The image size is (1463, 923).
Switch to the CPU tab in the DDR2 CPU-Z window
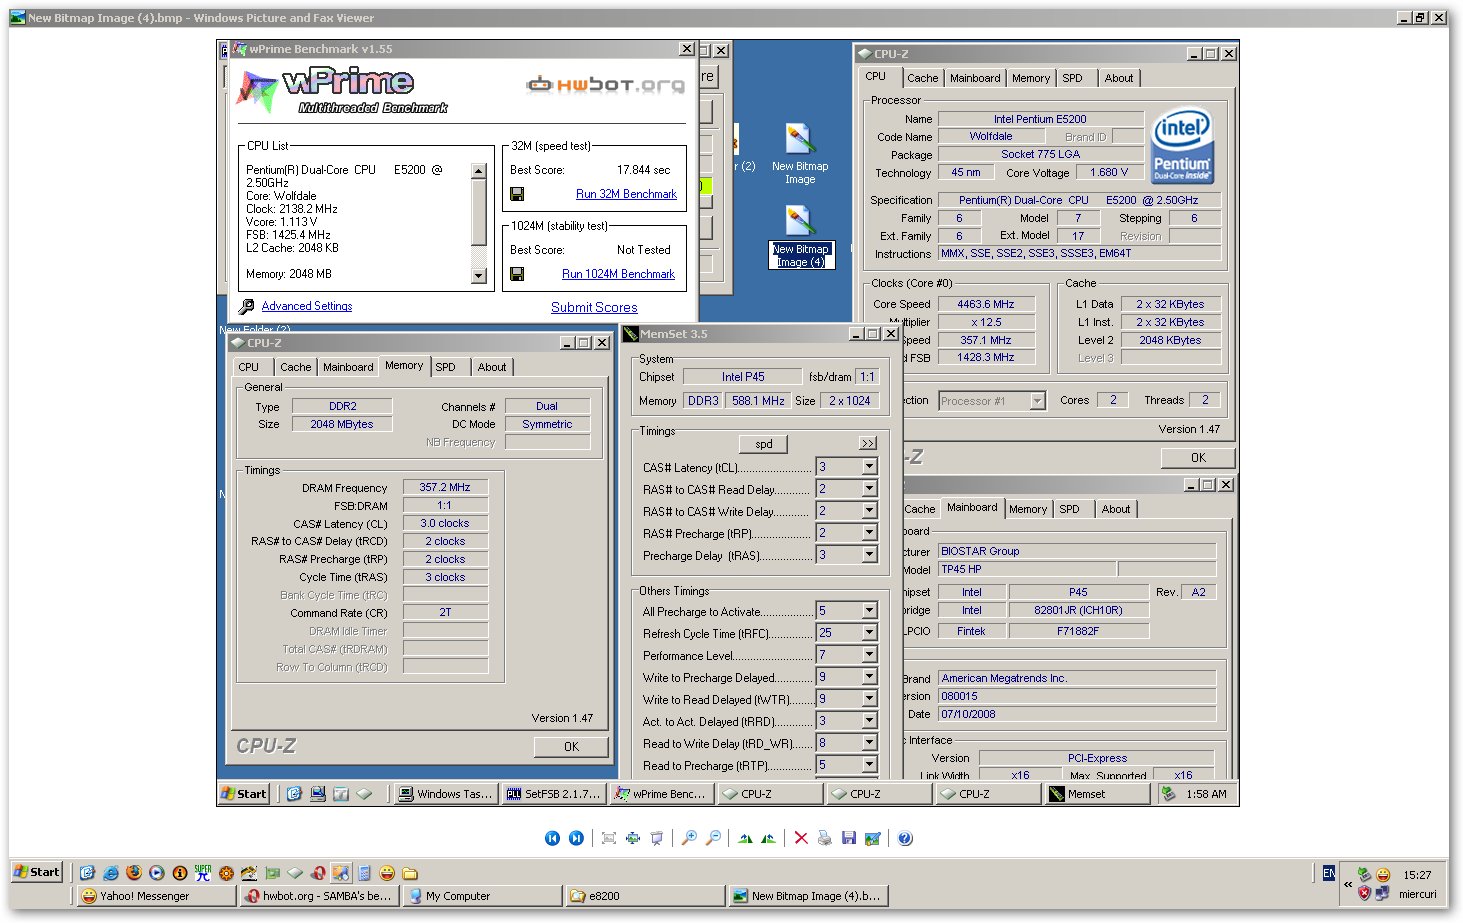coord(248,367)
